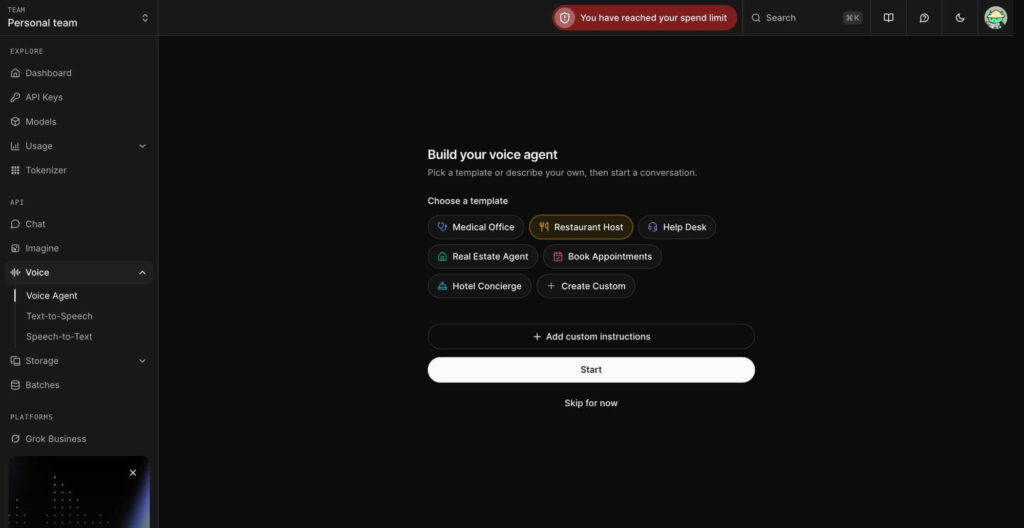Go to Dashboard
Viewport: 1024px width, 528px height.
click(x=78, y=73)
